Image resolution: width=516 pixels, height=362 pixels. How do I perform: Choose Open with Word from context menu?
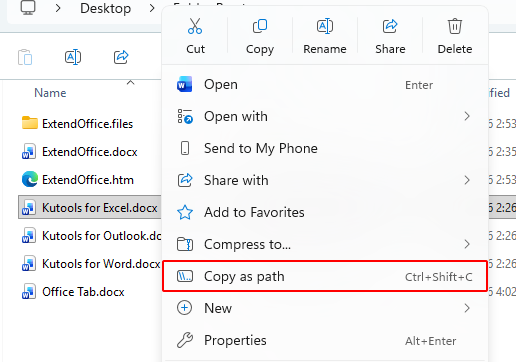tap(325, 85)
